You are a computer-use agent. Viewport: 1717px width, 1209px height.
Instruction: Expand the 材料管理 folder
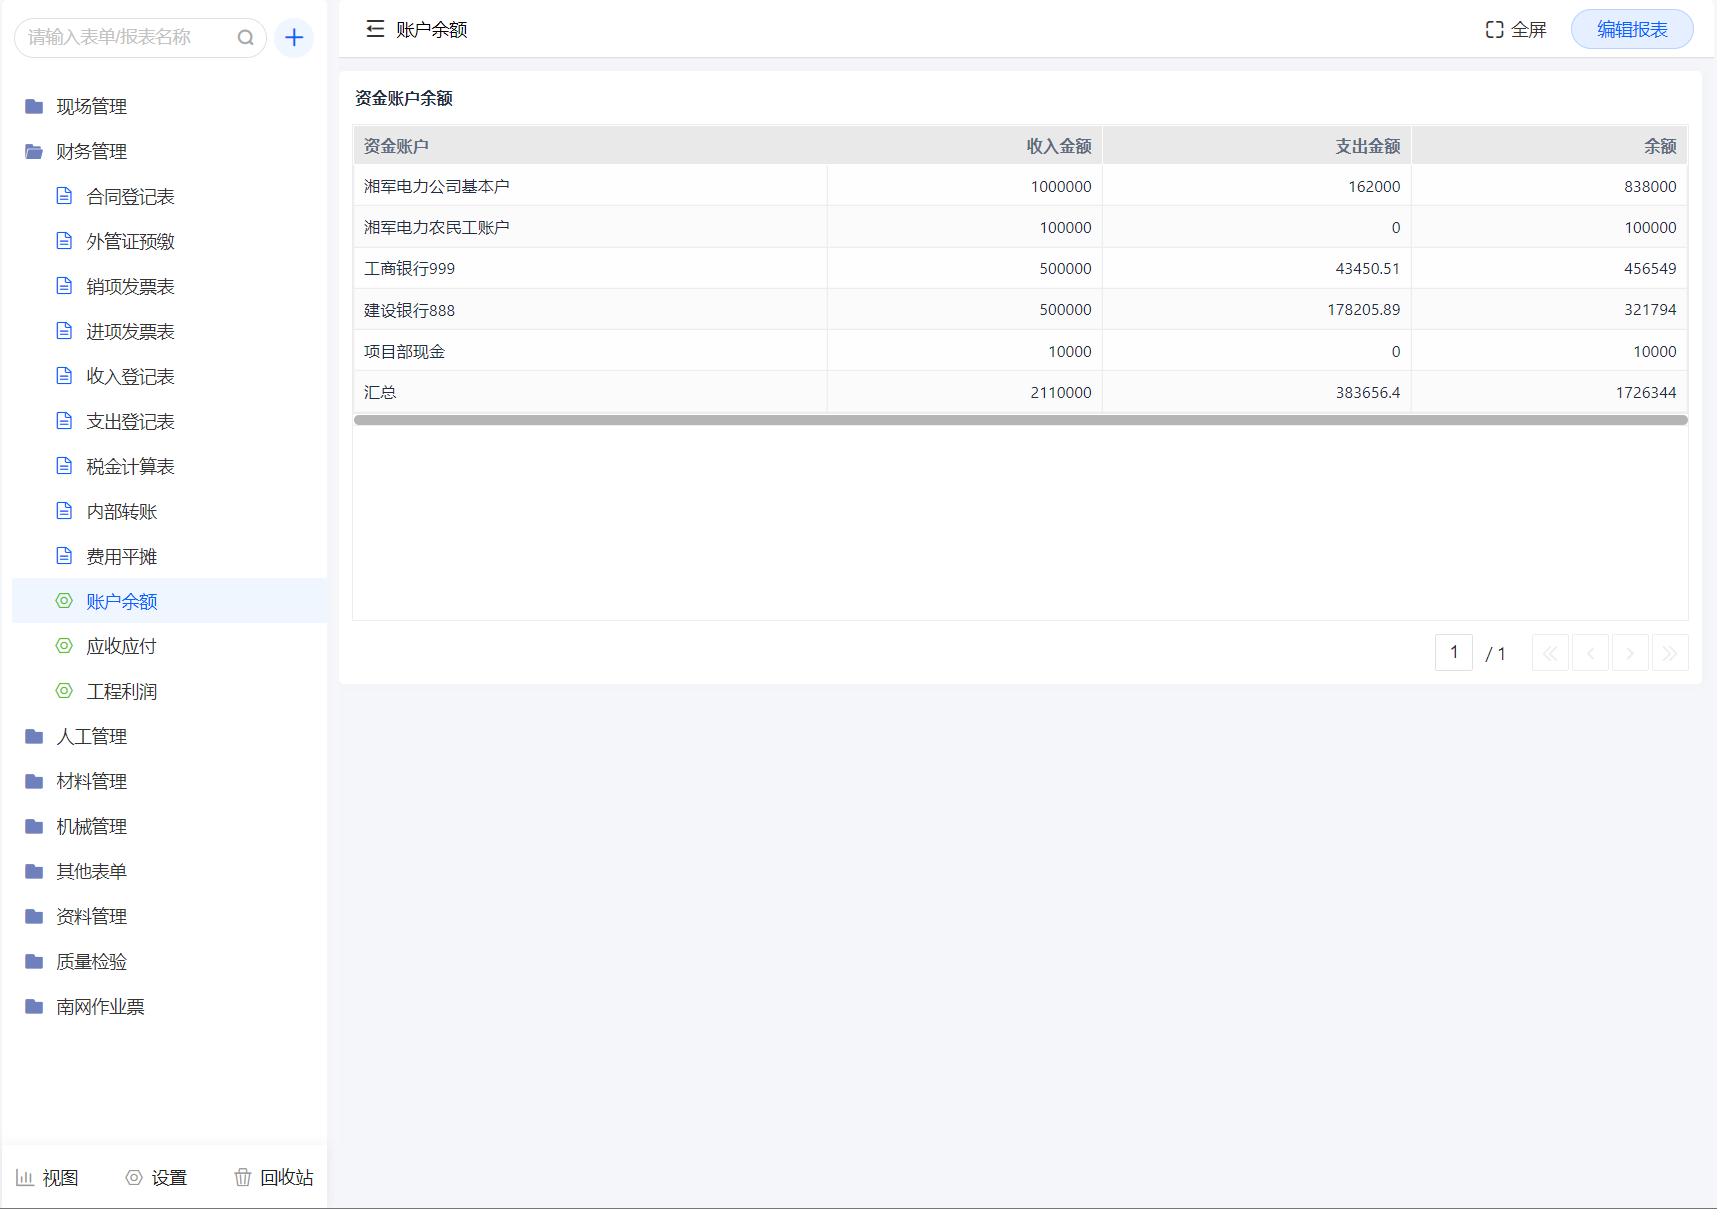click(x=91, y=781)
